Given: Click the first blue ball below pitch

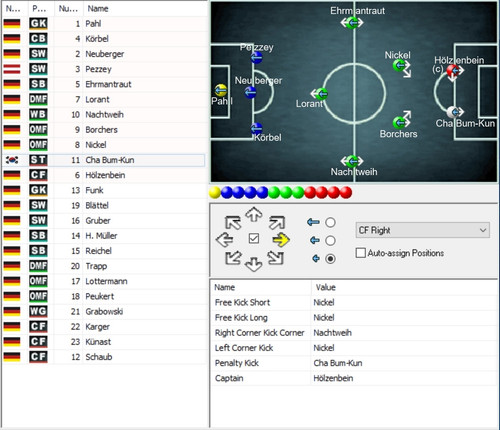Looking at the screenshot, I should point(227,192).
